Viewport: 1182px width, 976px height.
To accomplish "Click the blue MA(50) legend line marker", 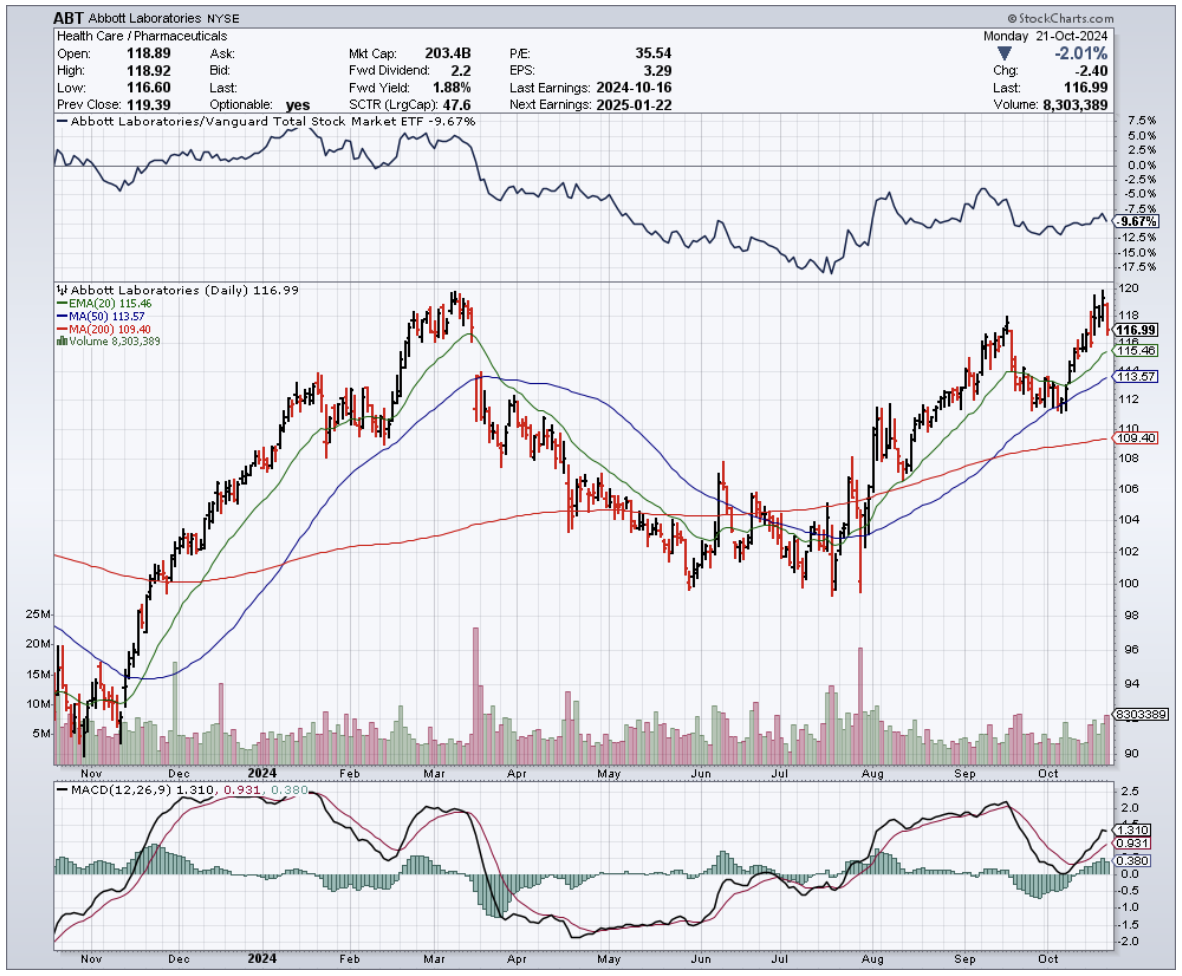I will coord(61,315).
